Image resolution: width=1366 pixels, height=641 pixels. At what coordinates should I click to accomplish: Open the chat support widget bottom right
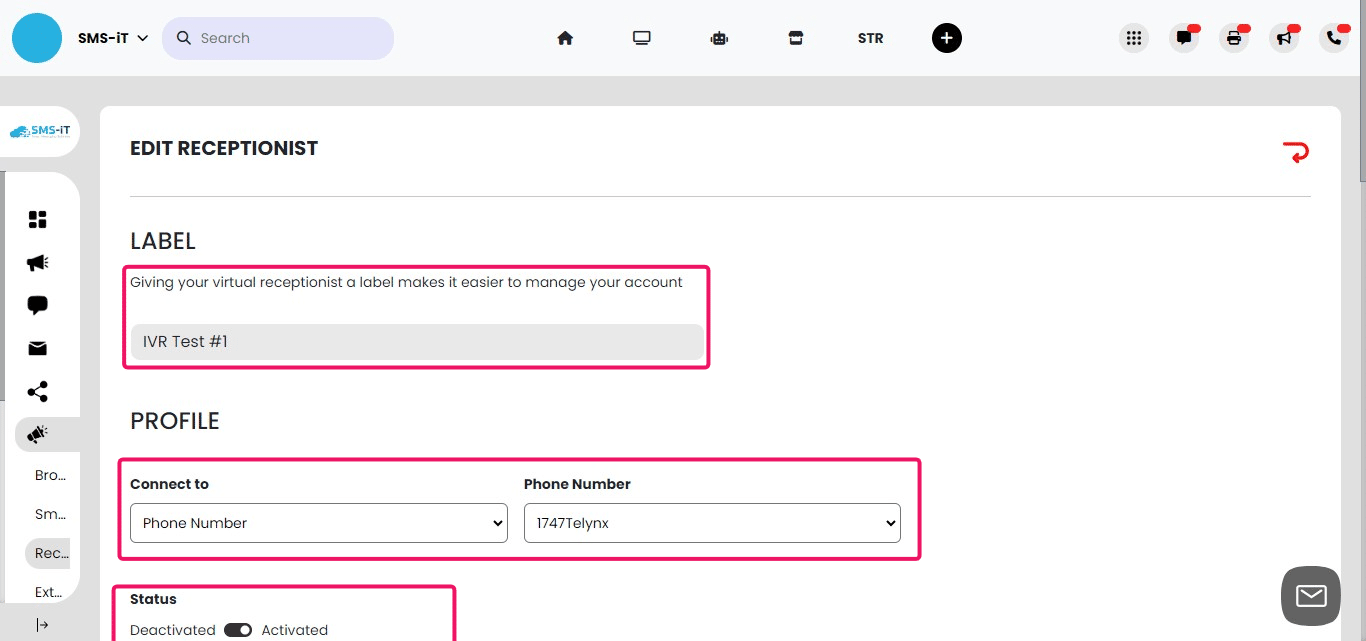(x=1310, y=595)
